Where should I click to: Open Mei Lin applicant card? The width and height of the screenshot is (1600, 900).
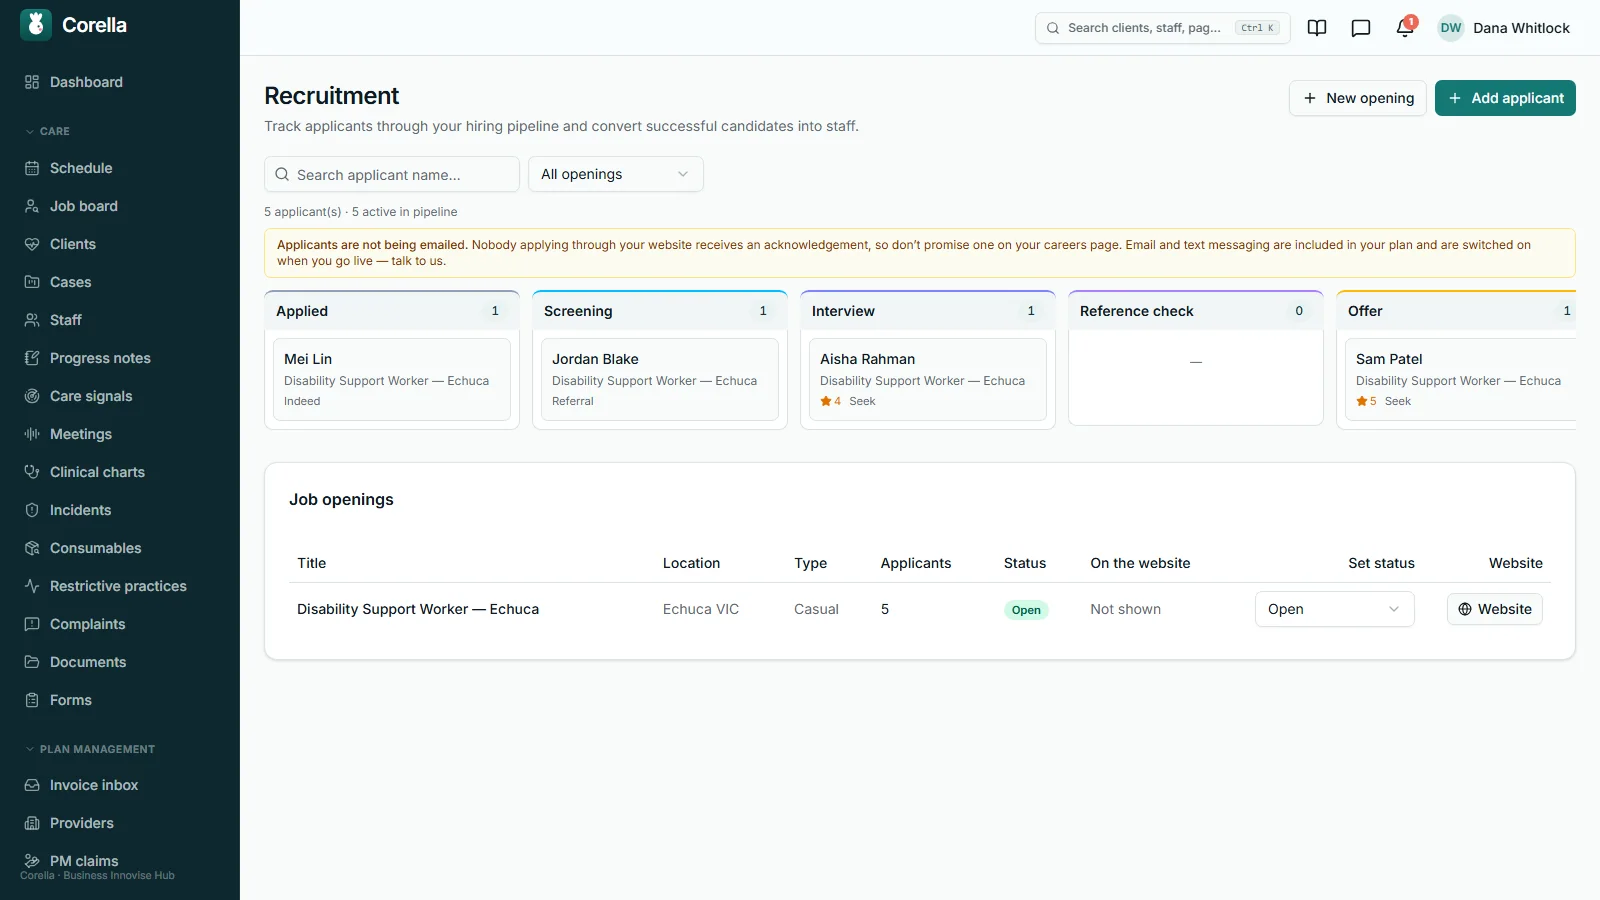[392, 380]
